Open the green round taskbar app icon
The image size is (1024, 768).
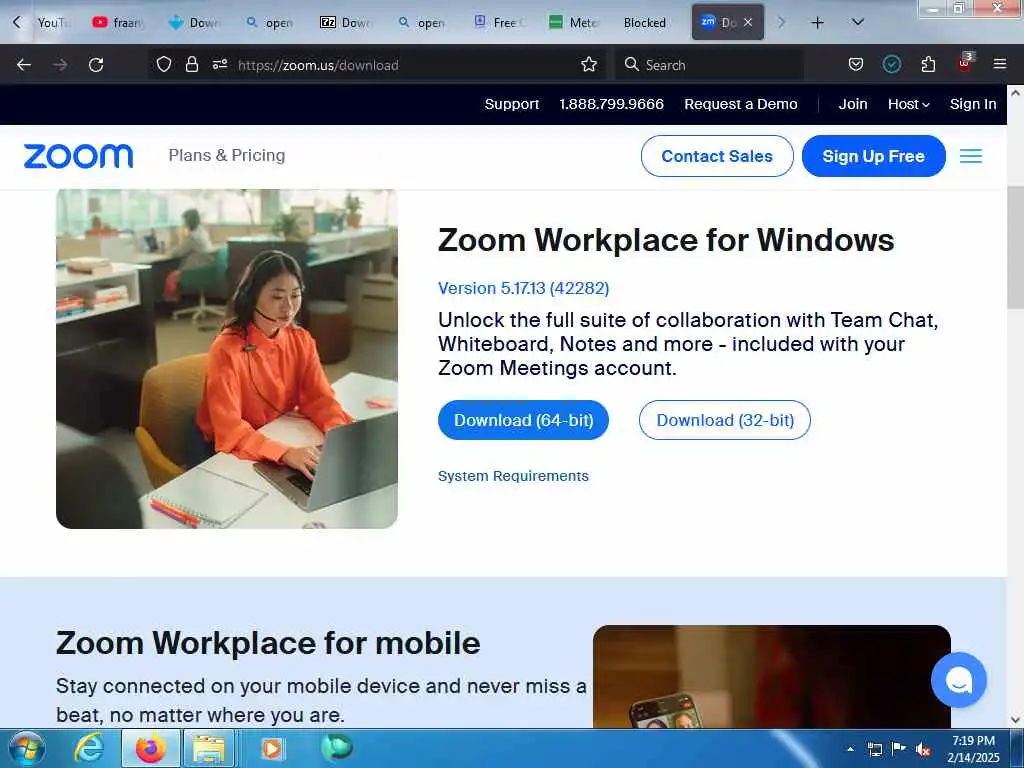click(337, 747)
